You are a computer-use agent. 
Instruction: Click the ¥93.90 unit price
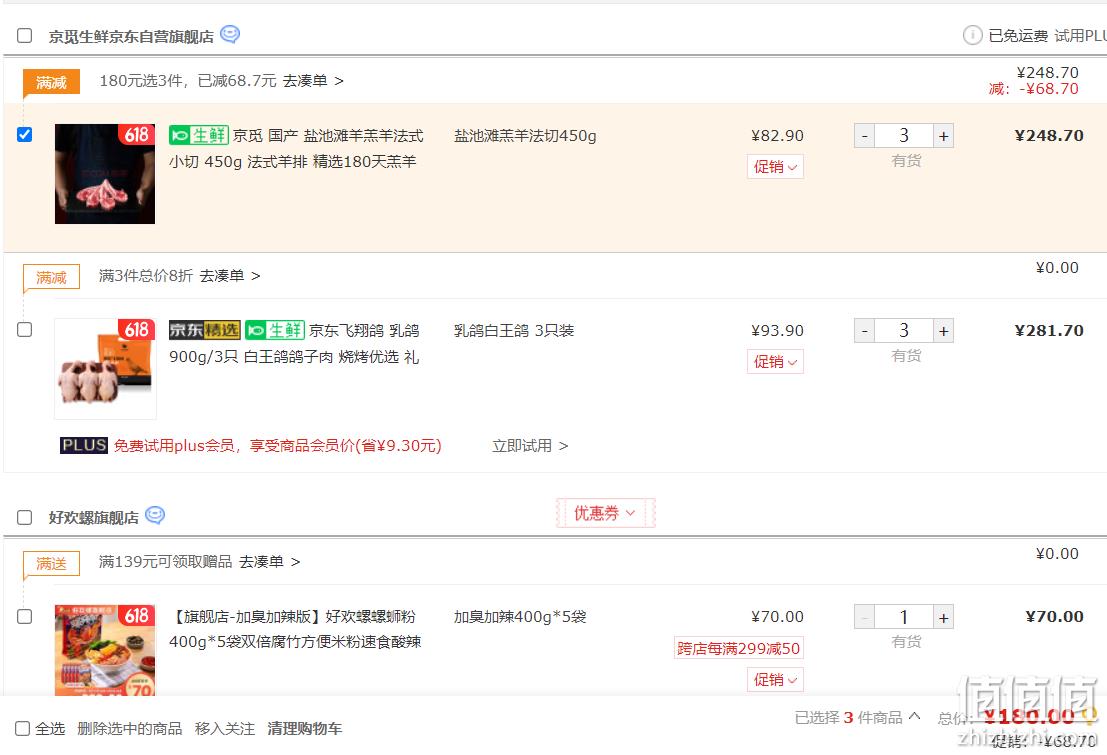click(x=777, y=331)
